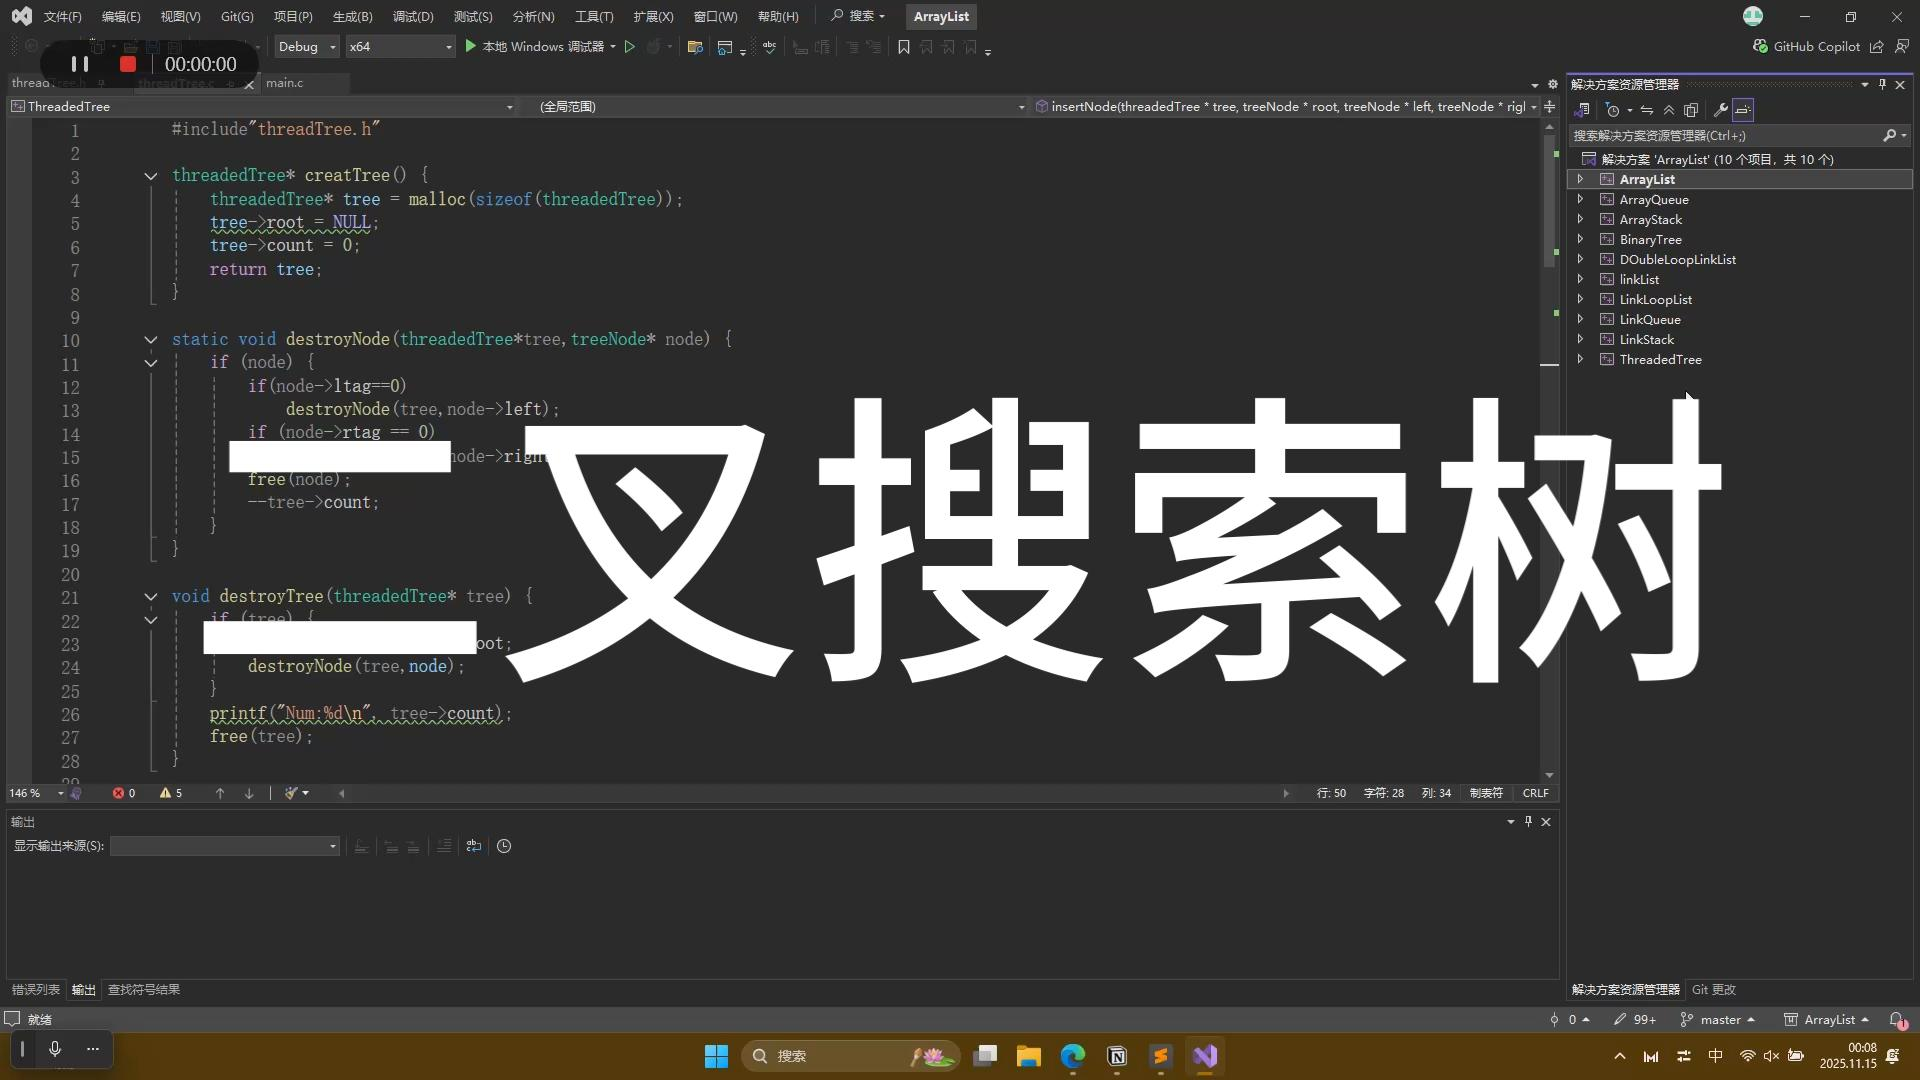This screenshot has height=1080, width=1920.
Task: Click Collapse All in Solution Explorer toolbar
Action: (1669, 110)
